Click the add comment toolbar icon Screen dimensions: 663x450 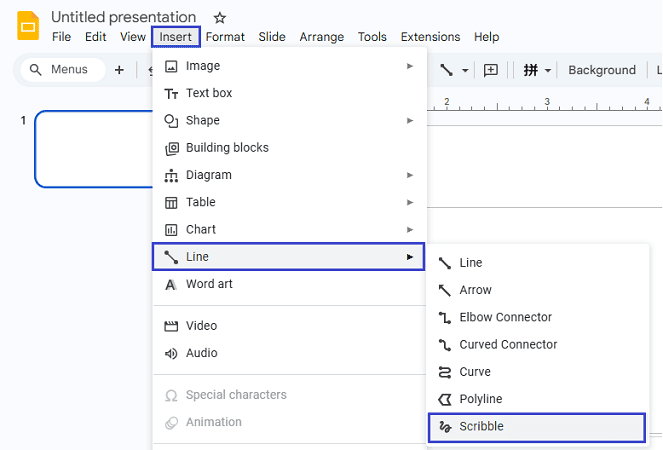click(x=490, y=70)
